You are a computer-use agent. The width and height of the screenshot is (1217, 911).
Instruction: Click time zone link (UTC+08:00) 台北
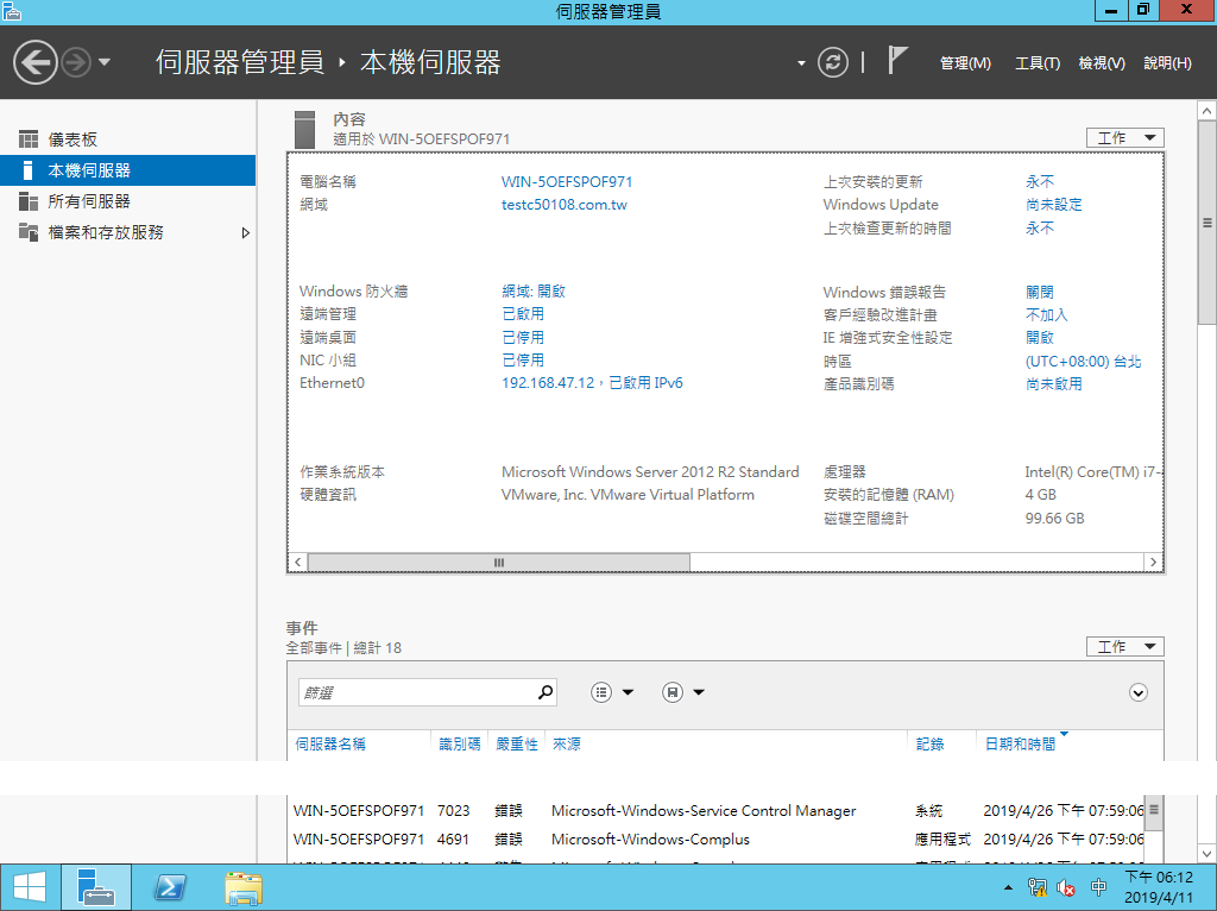1084,361
